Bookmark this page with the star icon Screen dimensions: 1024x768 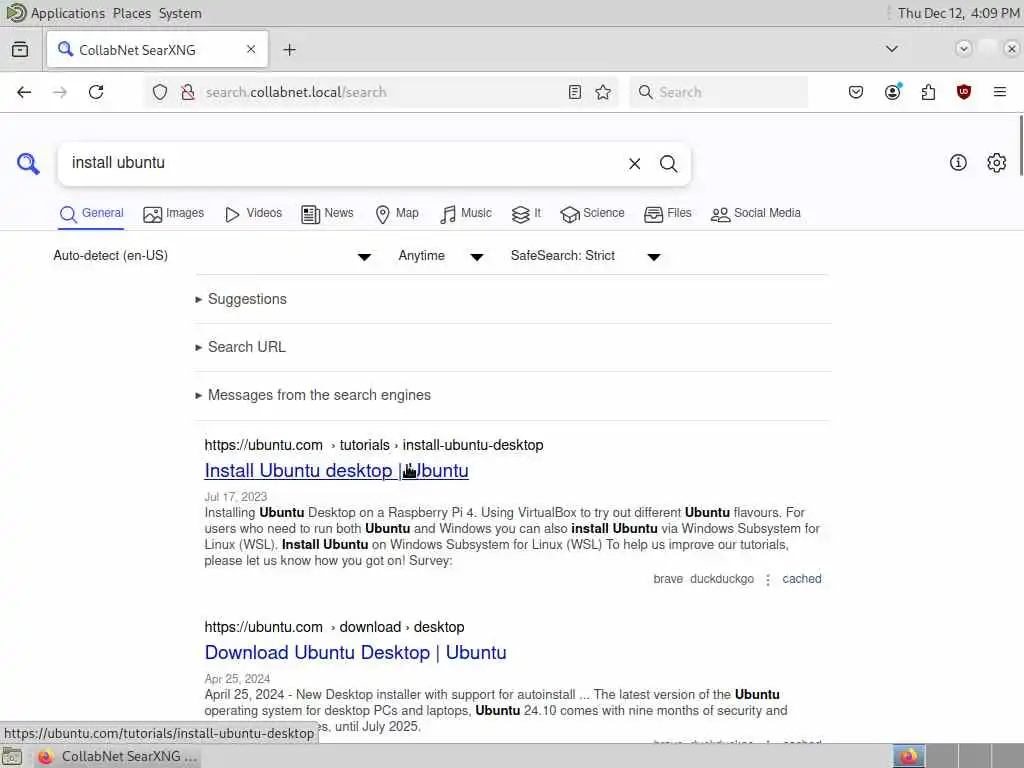(603, 92)
